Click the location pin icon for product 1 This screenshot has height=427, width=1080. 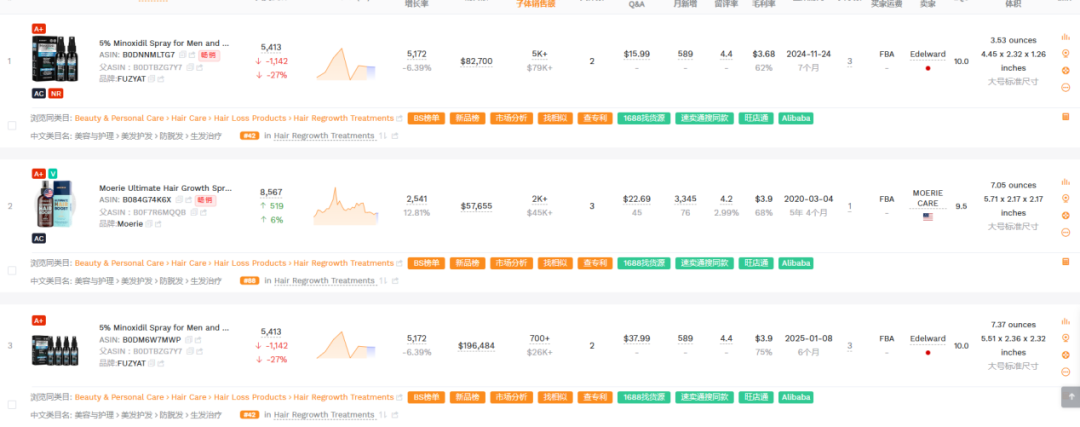(x=1066, y=54)
